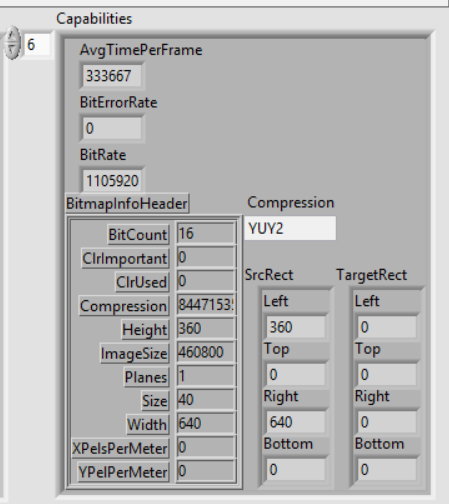Viewport: 449px width, 504px height.
Task: Click the TargetRect Left value field
Action: coord(387,327)
